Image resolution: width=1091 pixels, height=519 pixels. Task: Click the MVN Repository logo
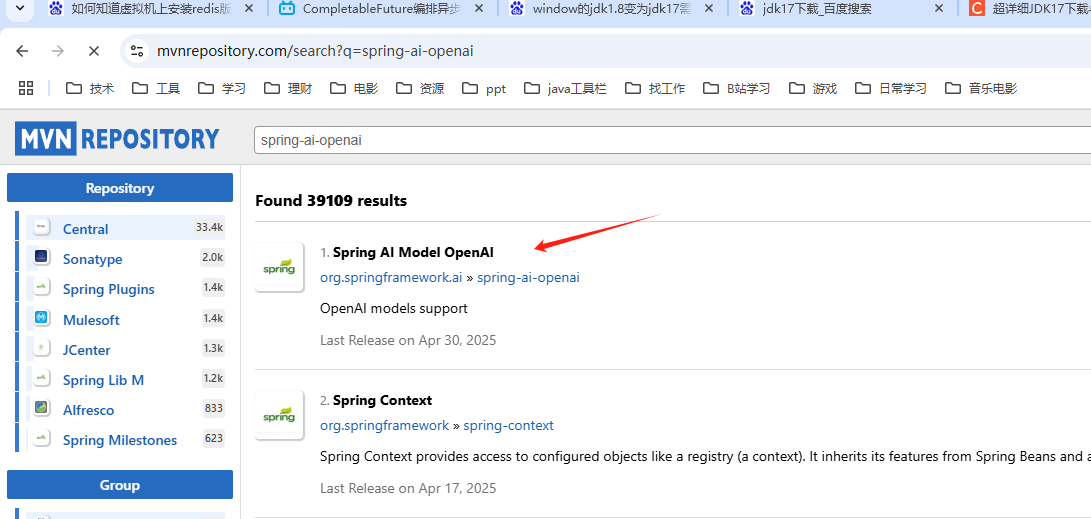click(117, 139)
